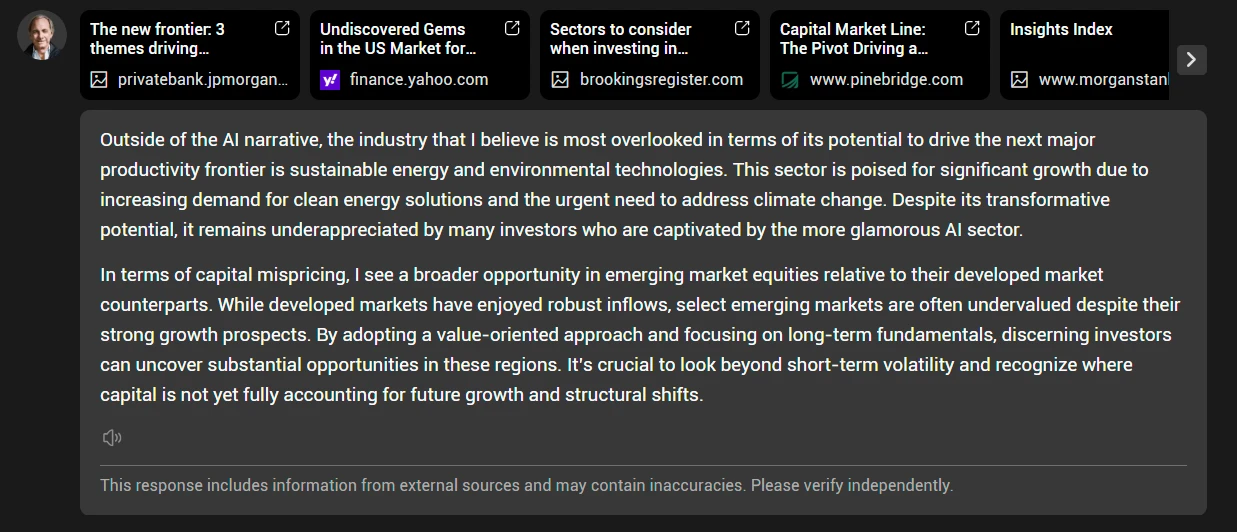Open the "Insights Index" source card
This screenshot has width=1237, height=532.
1061,30
